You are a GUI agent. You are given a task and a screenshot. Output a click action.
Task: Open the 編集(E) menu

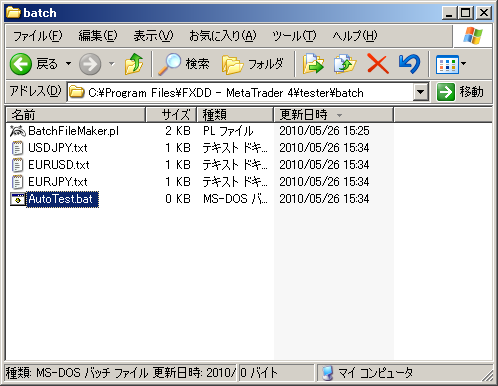coord(98,36)
